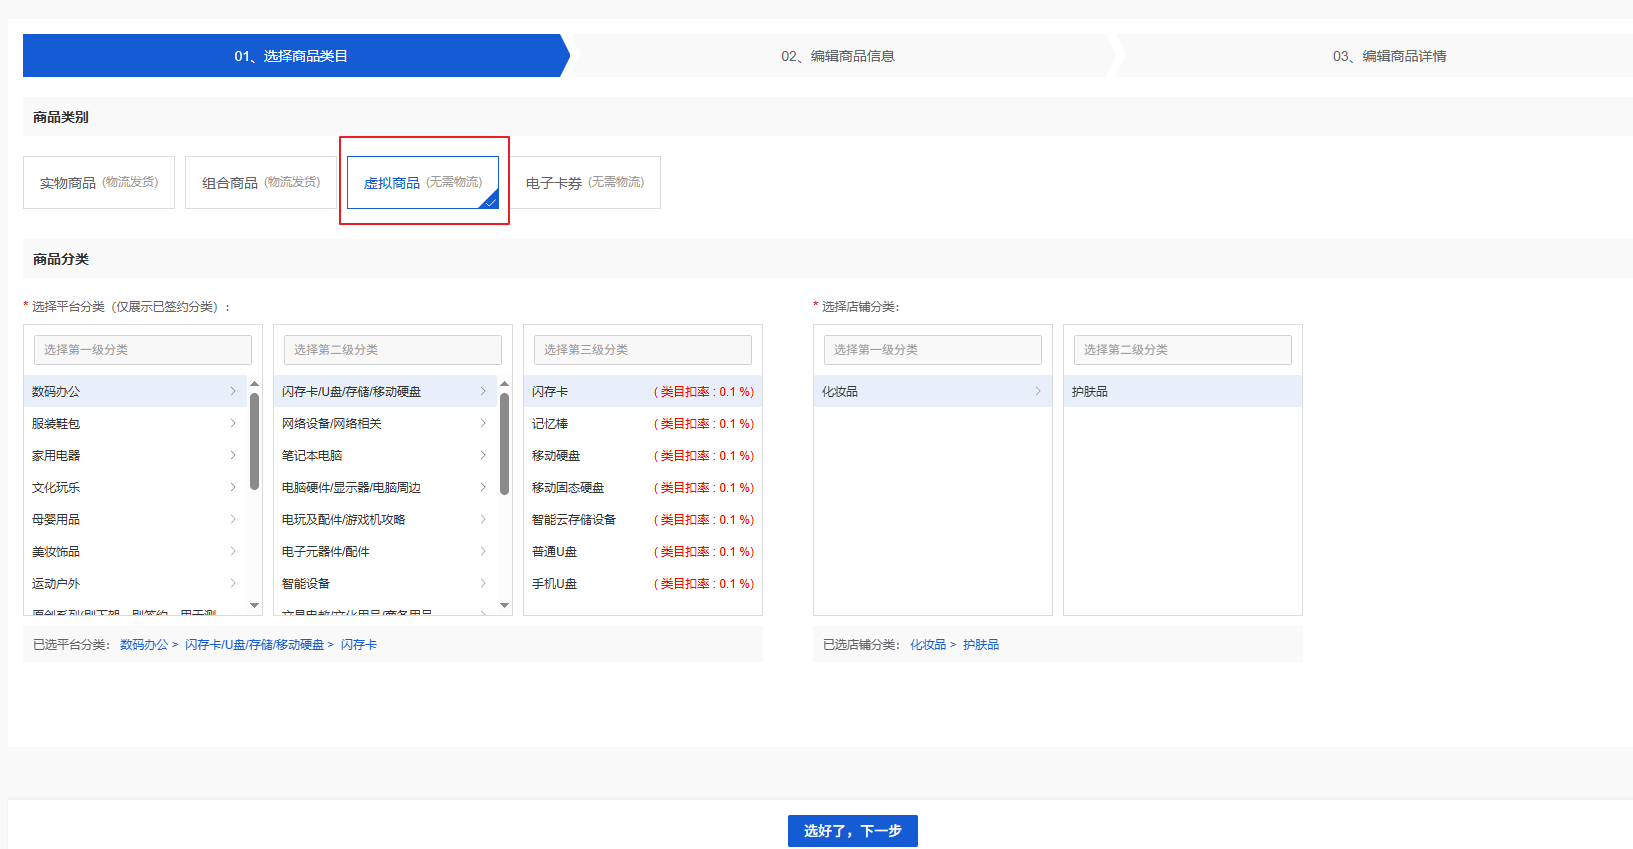Open step 03 编辑商品详情 tab
This screenshot has height=849, width=1633.
[1389, 56]
